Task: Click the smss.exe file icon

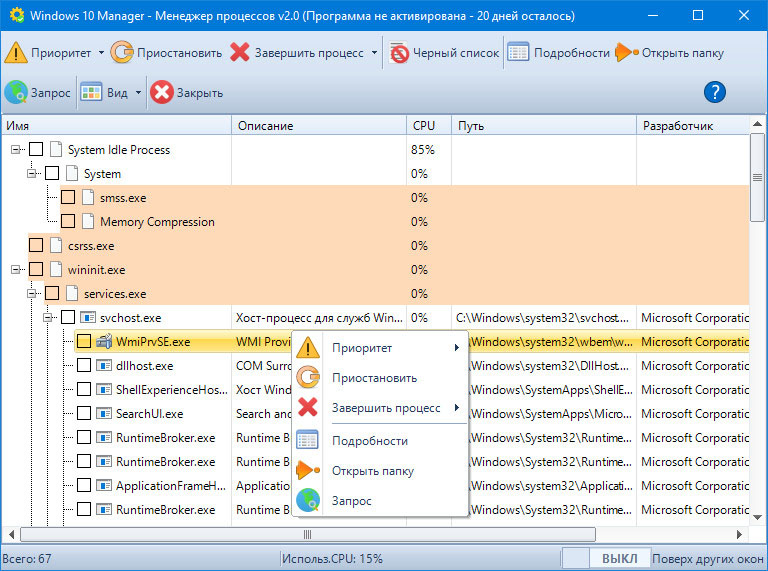Action: pyautogui.click(x=88, y=197)
